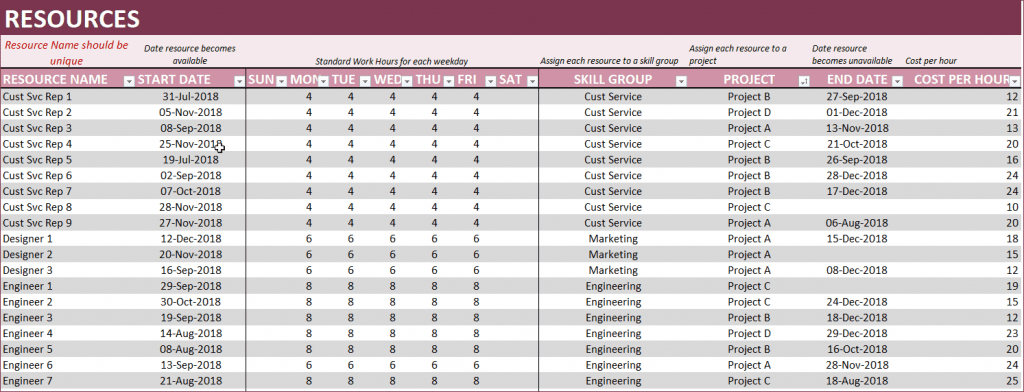Select Project C cell in Cust Svc Rep 4 row

coord(749,144)
